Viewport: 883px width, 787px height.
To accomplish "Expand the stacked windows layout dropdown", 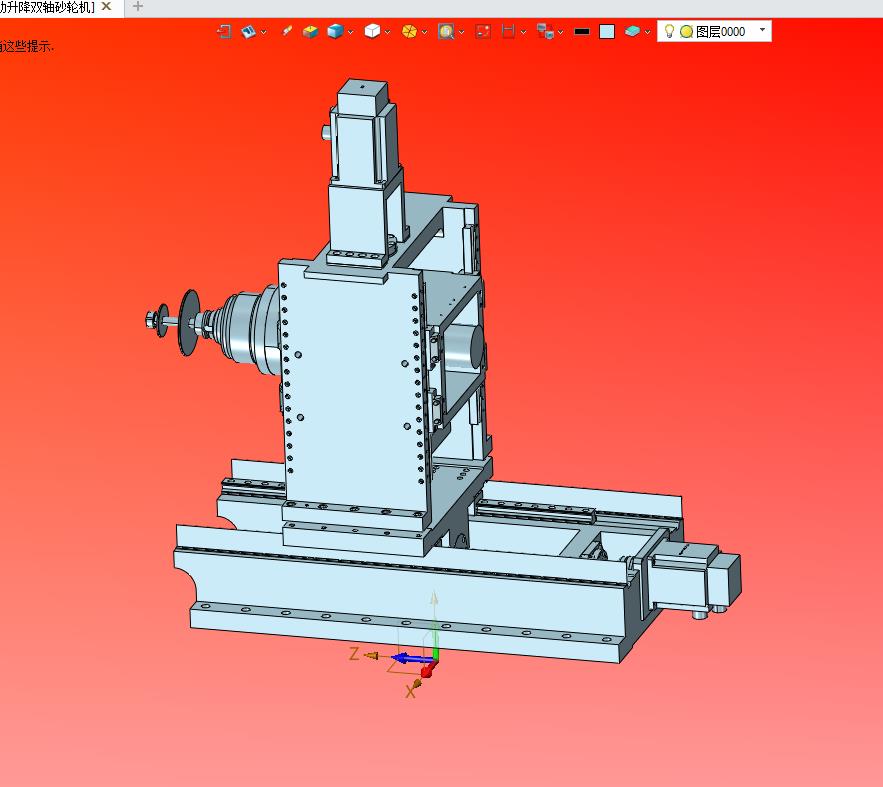I will (x=560, y=32).
